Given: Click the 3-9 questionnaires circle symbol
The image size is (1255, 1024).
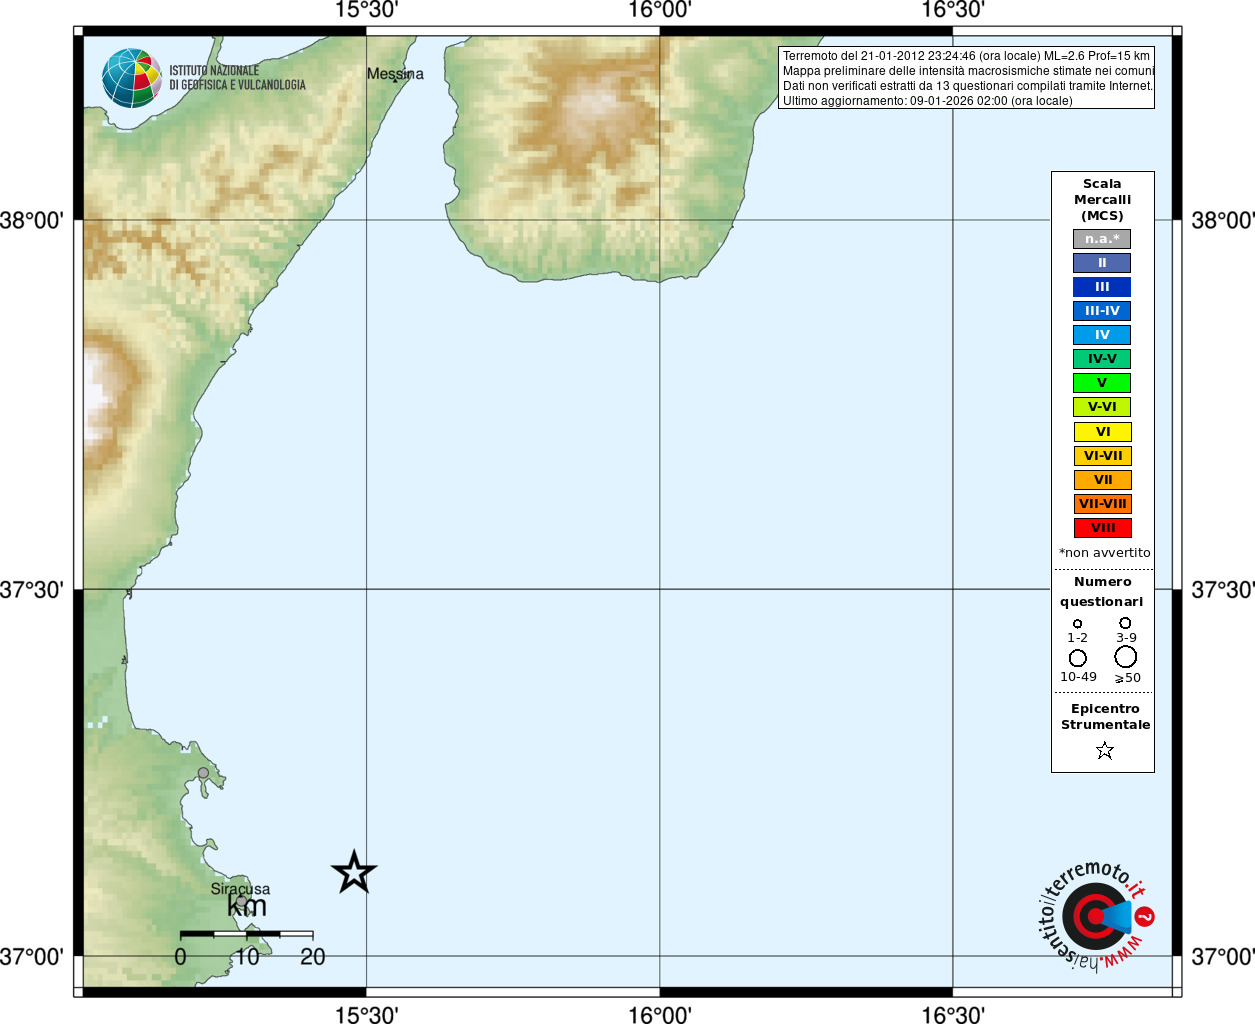Looking at the screenshot, I should point(1125,622).
